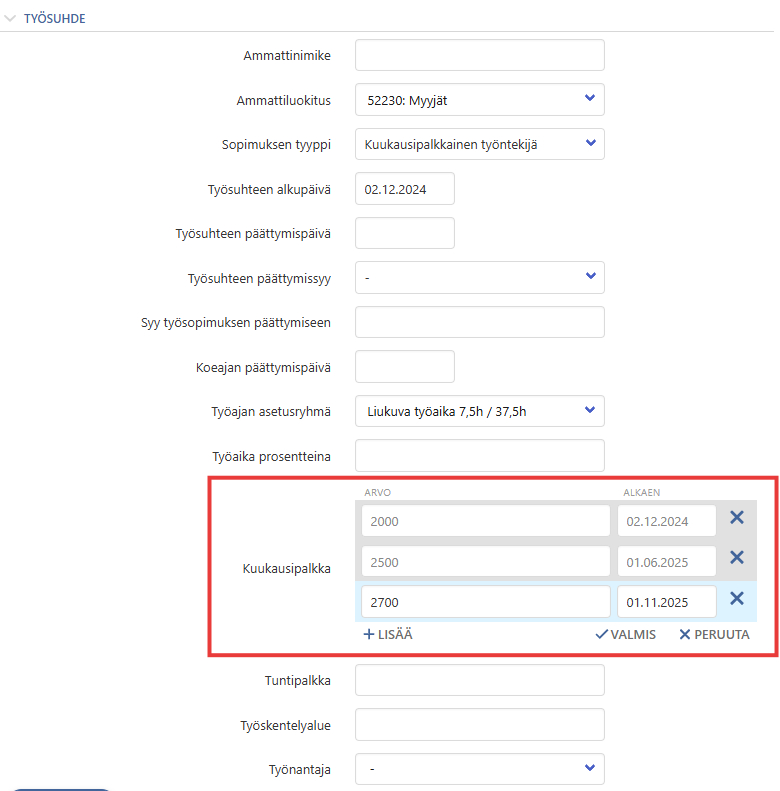Click the Työsuhteen päättymispäivä field

(405, 233)
